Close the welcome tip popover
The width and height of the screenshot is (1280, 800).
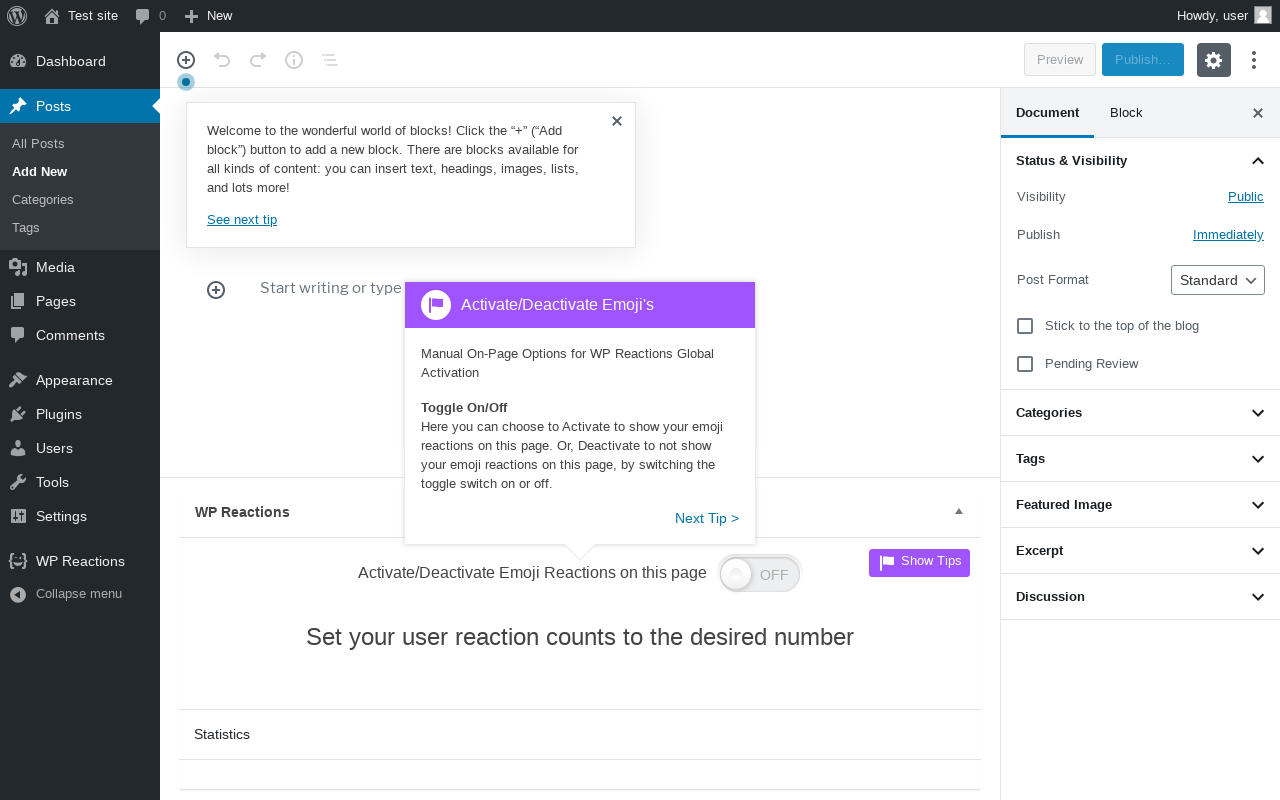point(617,121)
